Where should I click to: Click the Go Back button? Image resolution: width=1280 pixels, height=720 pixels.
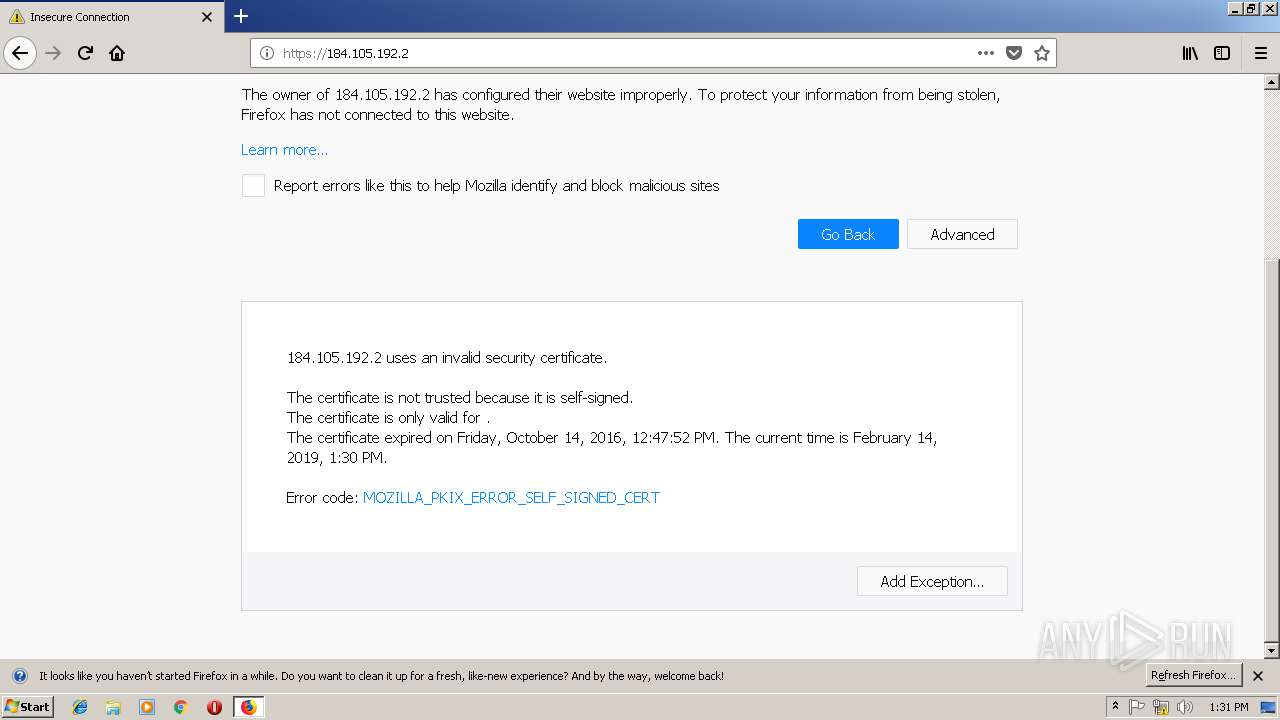848,234
